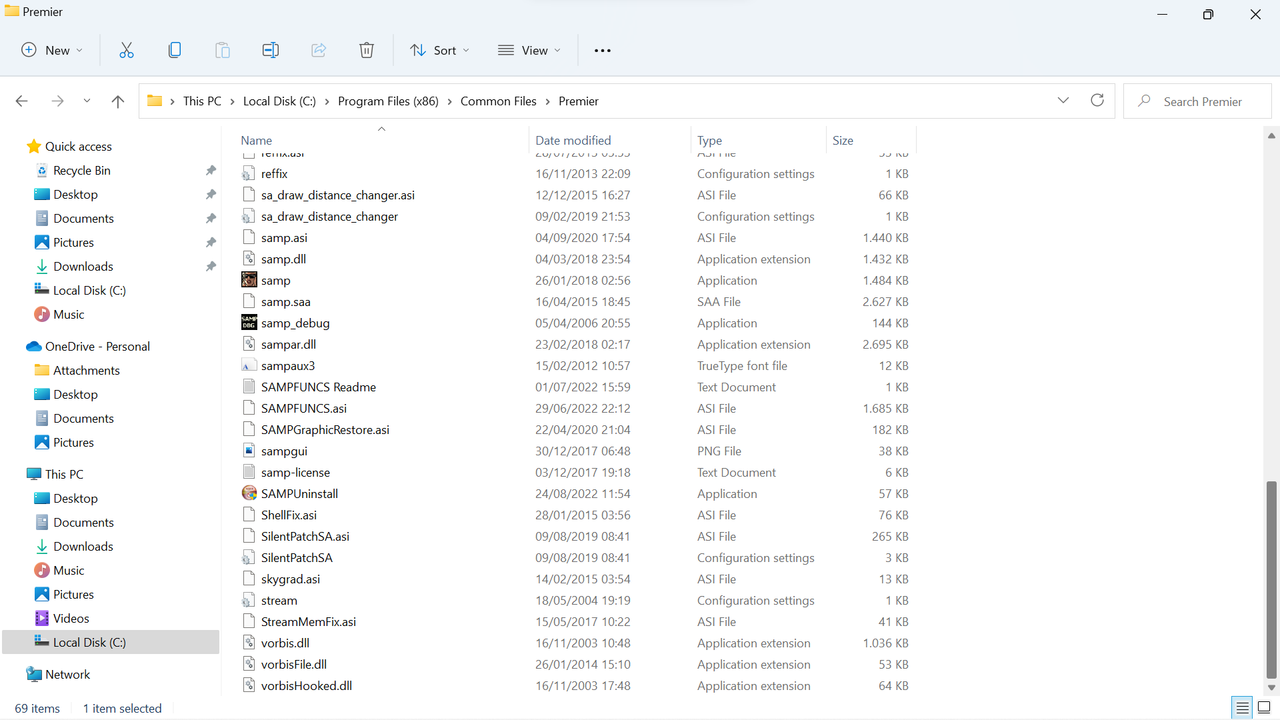Open the See more ellipsis menu
The image size is (1280, 720).
click(602, 50)
